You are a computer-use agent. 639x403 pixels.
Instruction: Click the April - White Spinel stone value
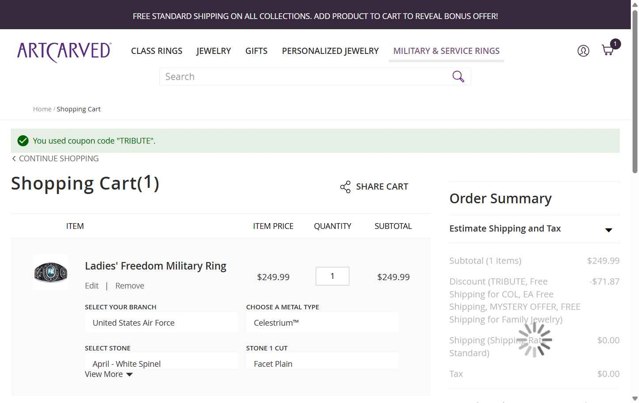click(x=161, y=361)
